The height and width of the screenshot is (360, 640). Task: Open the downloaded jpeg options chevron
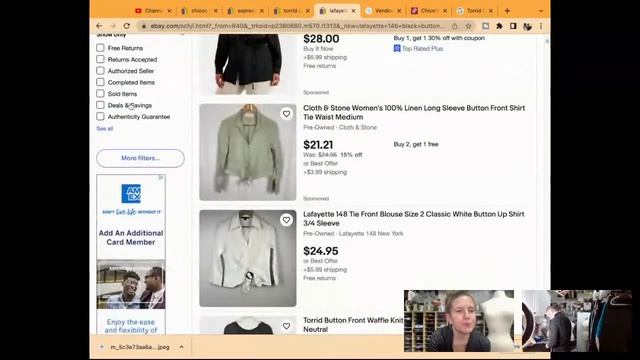[182, 347]
